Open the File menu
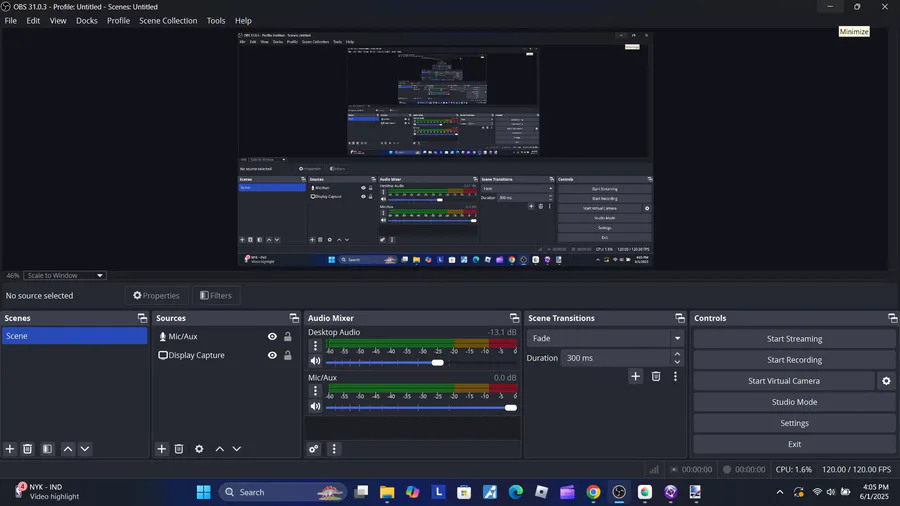The height and width of the screenshot is (506, 900). 10,21
